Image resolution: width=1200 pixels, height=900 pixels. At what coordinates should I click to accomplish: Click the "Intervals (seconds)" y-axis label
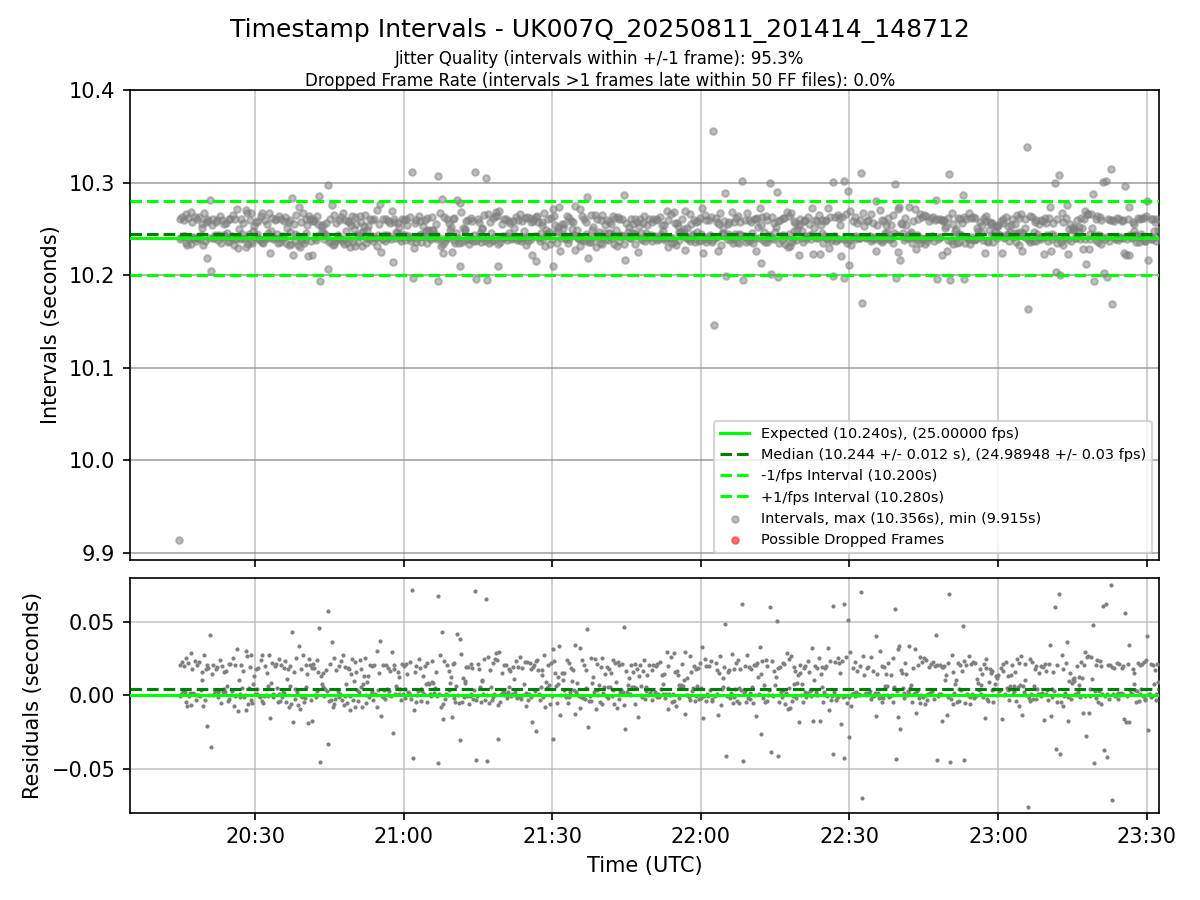pyautogui.click(x=50, y=325)
